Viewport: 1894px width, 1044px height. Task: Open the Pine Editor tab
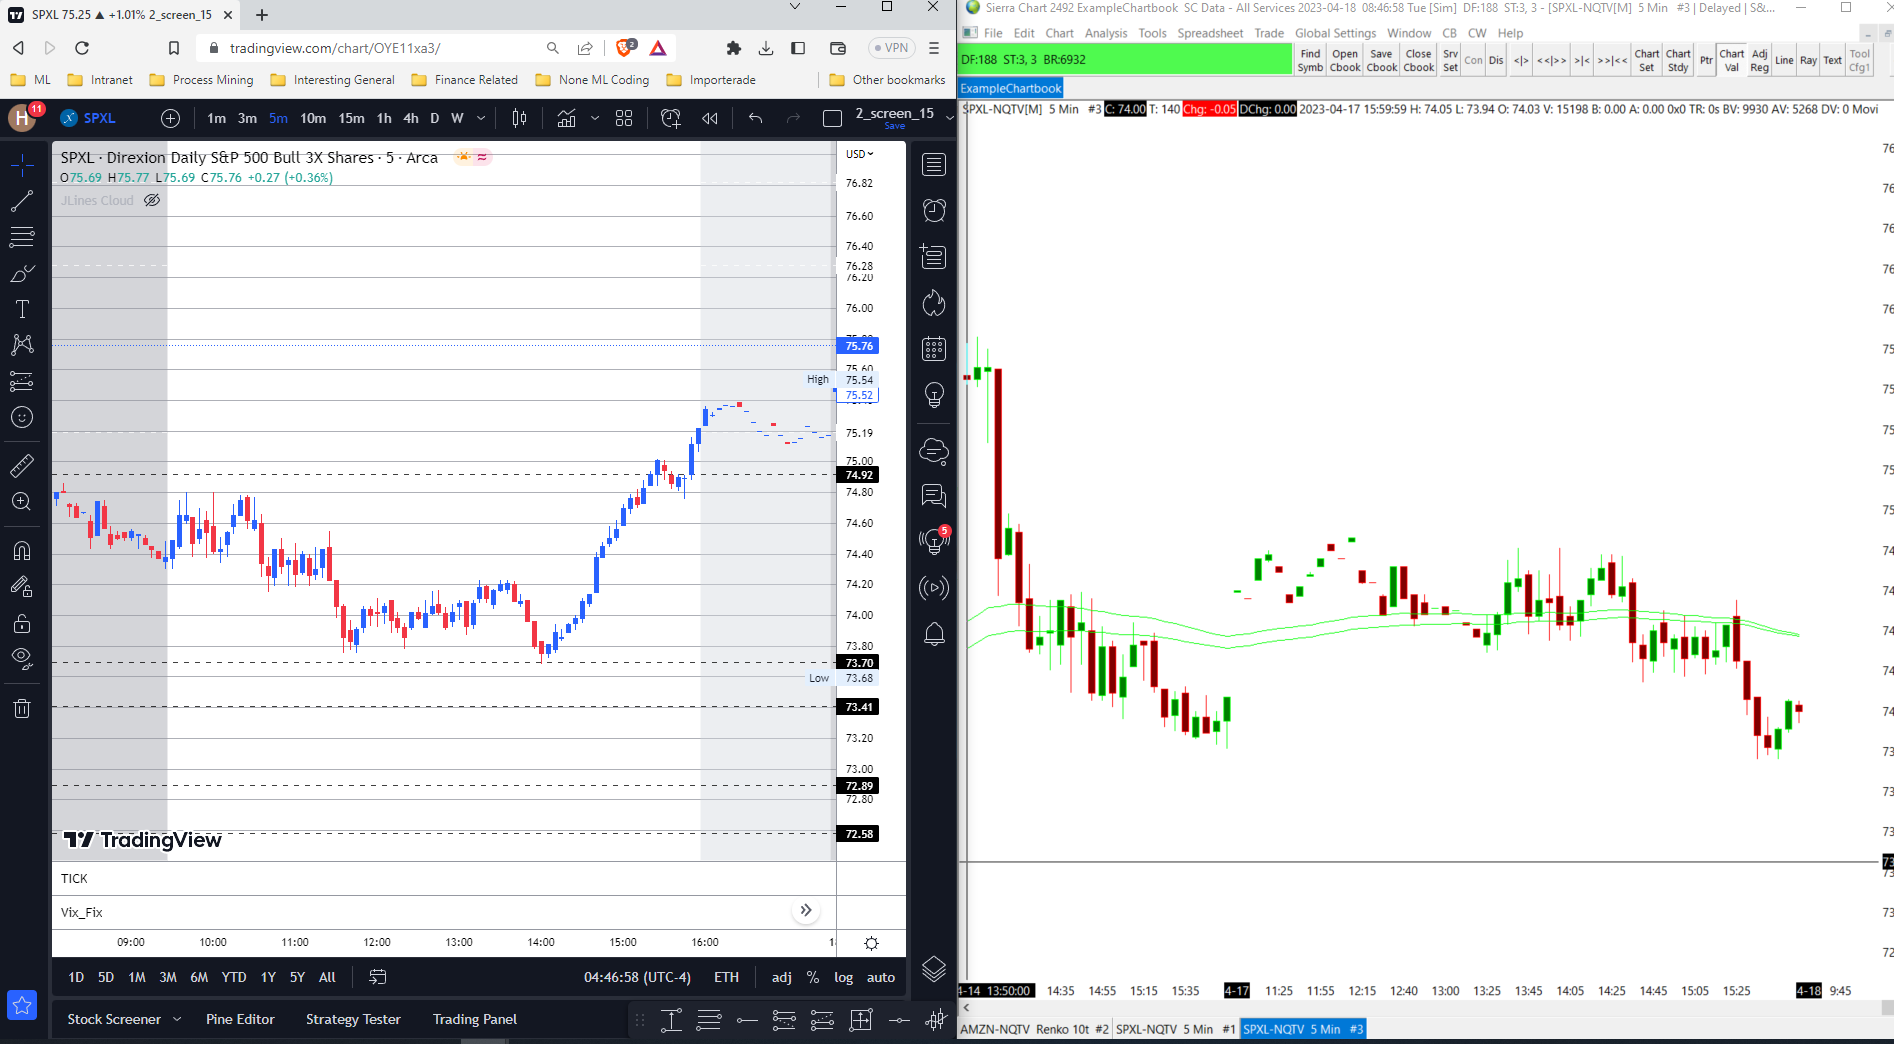240,1019
